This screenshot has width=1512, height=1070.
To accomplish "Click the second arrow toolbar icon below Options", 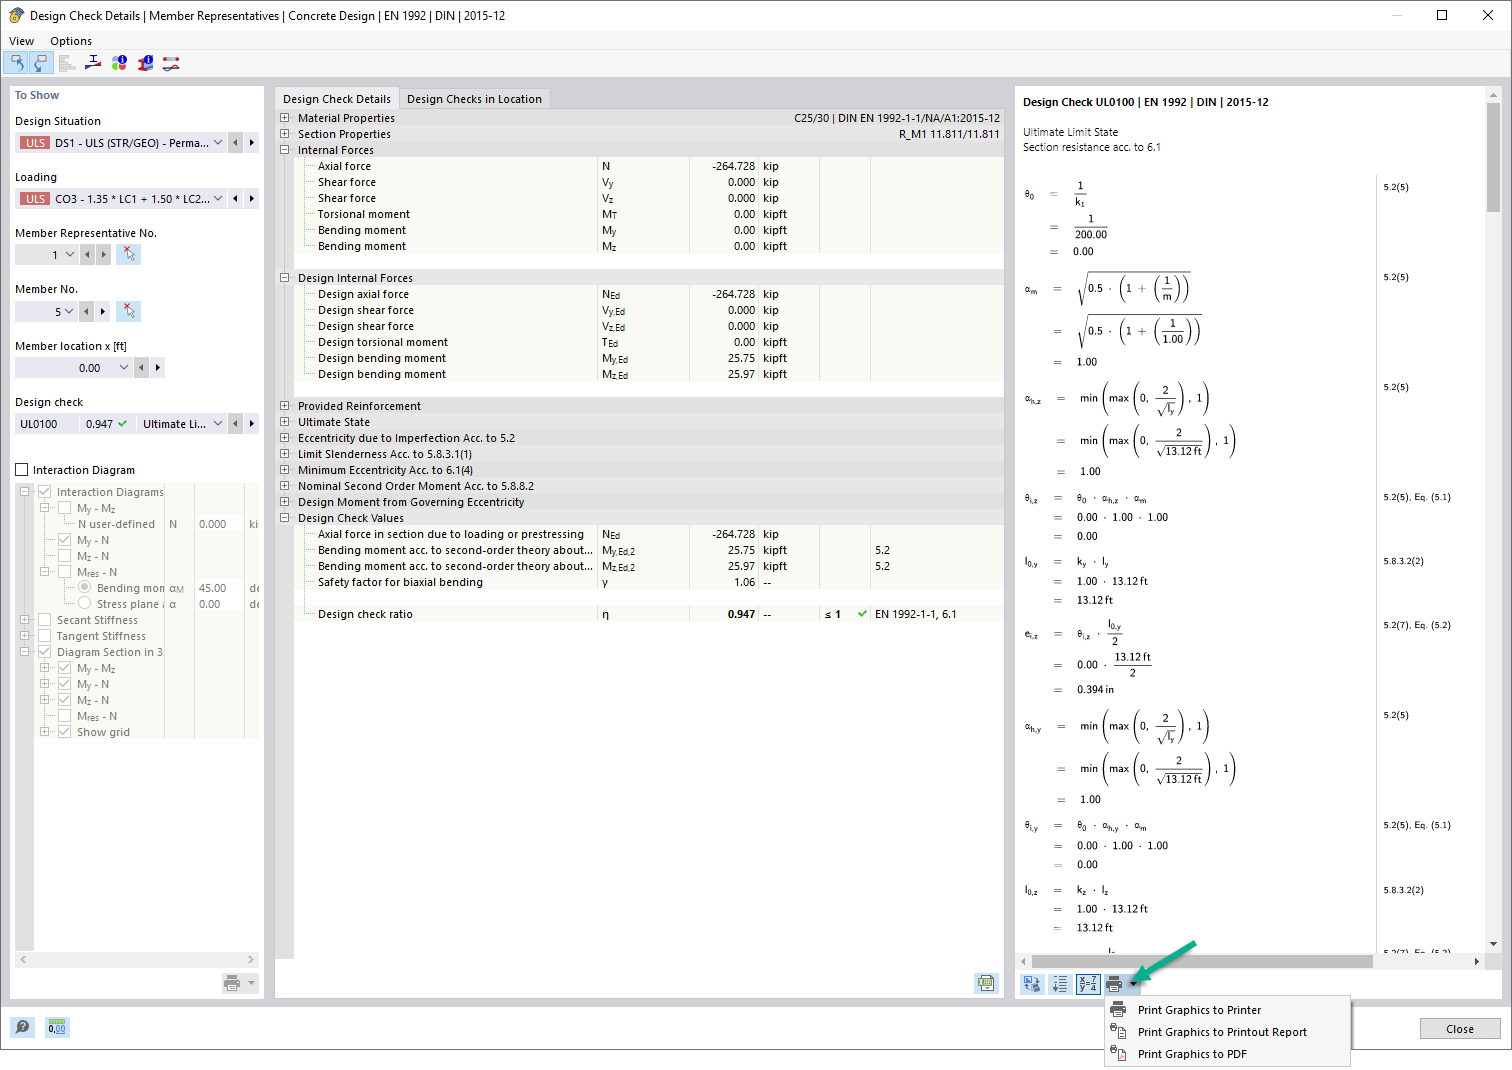I will 41,63.
